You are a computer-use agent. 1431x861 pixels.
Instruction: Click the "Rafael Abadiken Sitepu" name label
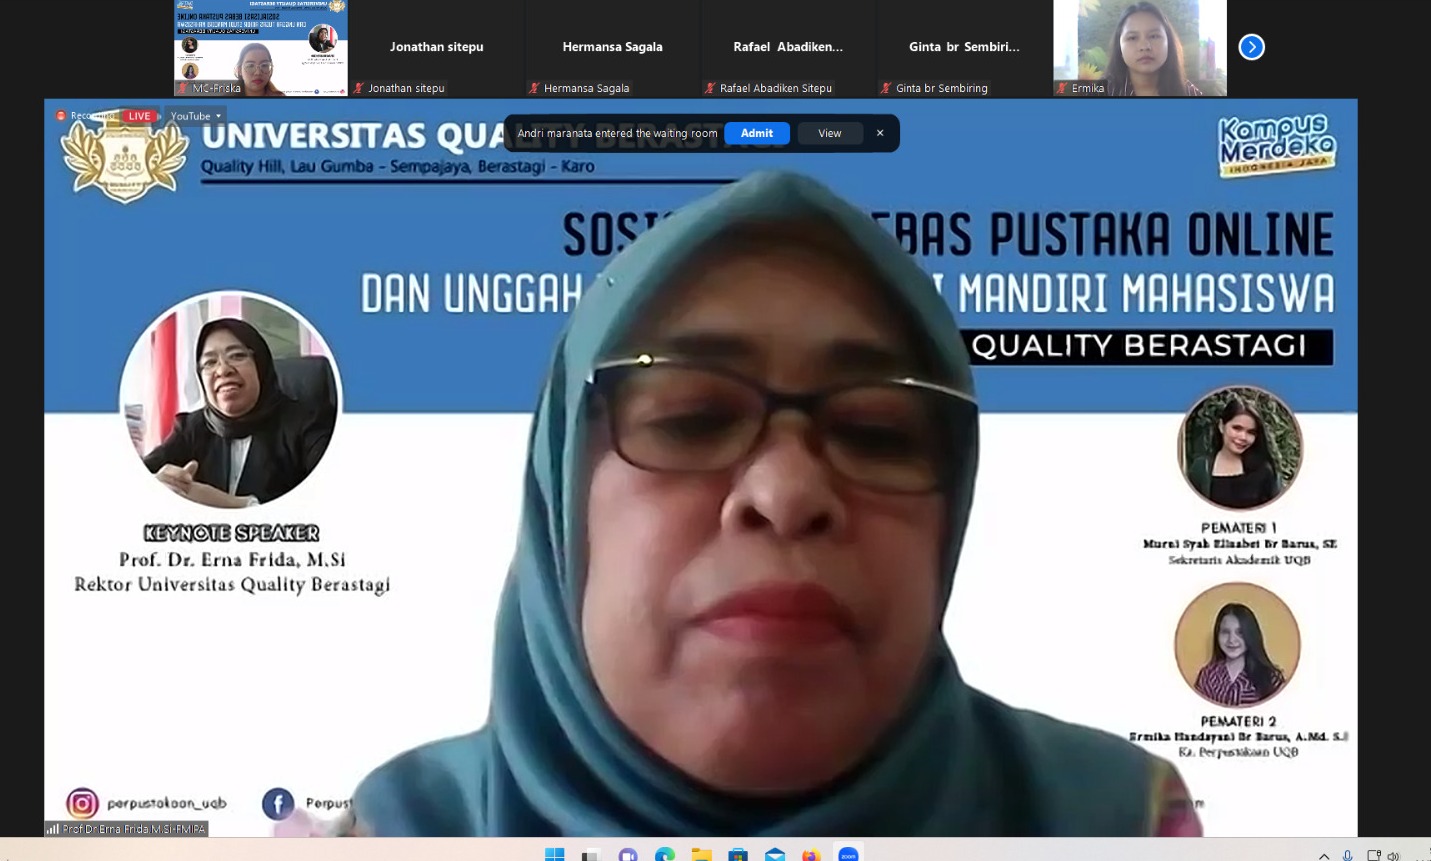[776, 88]
